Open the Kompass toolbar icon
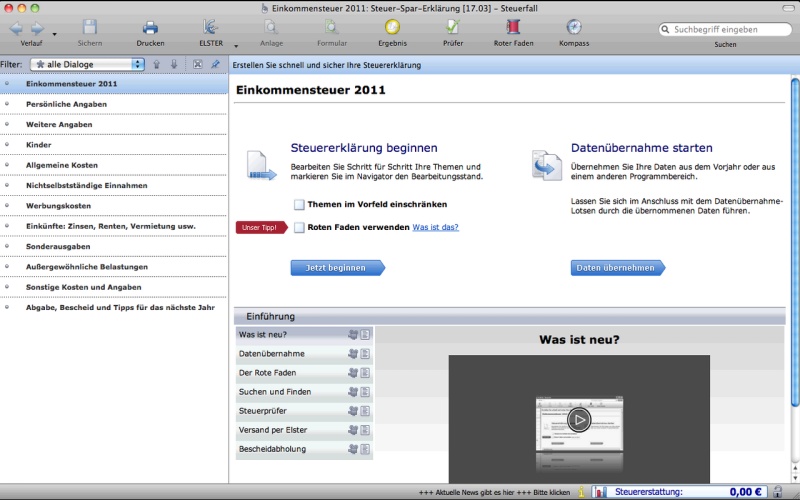The width and height of the screenshot is (800, 500). click(x=574, y=27)
